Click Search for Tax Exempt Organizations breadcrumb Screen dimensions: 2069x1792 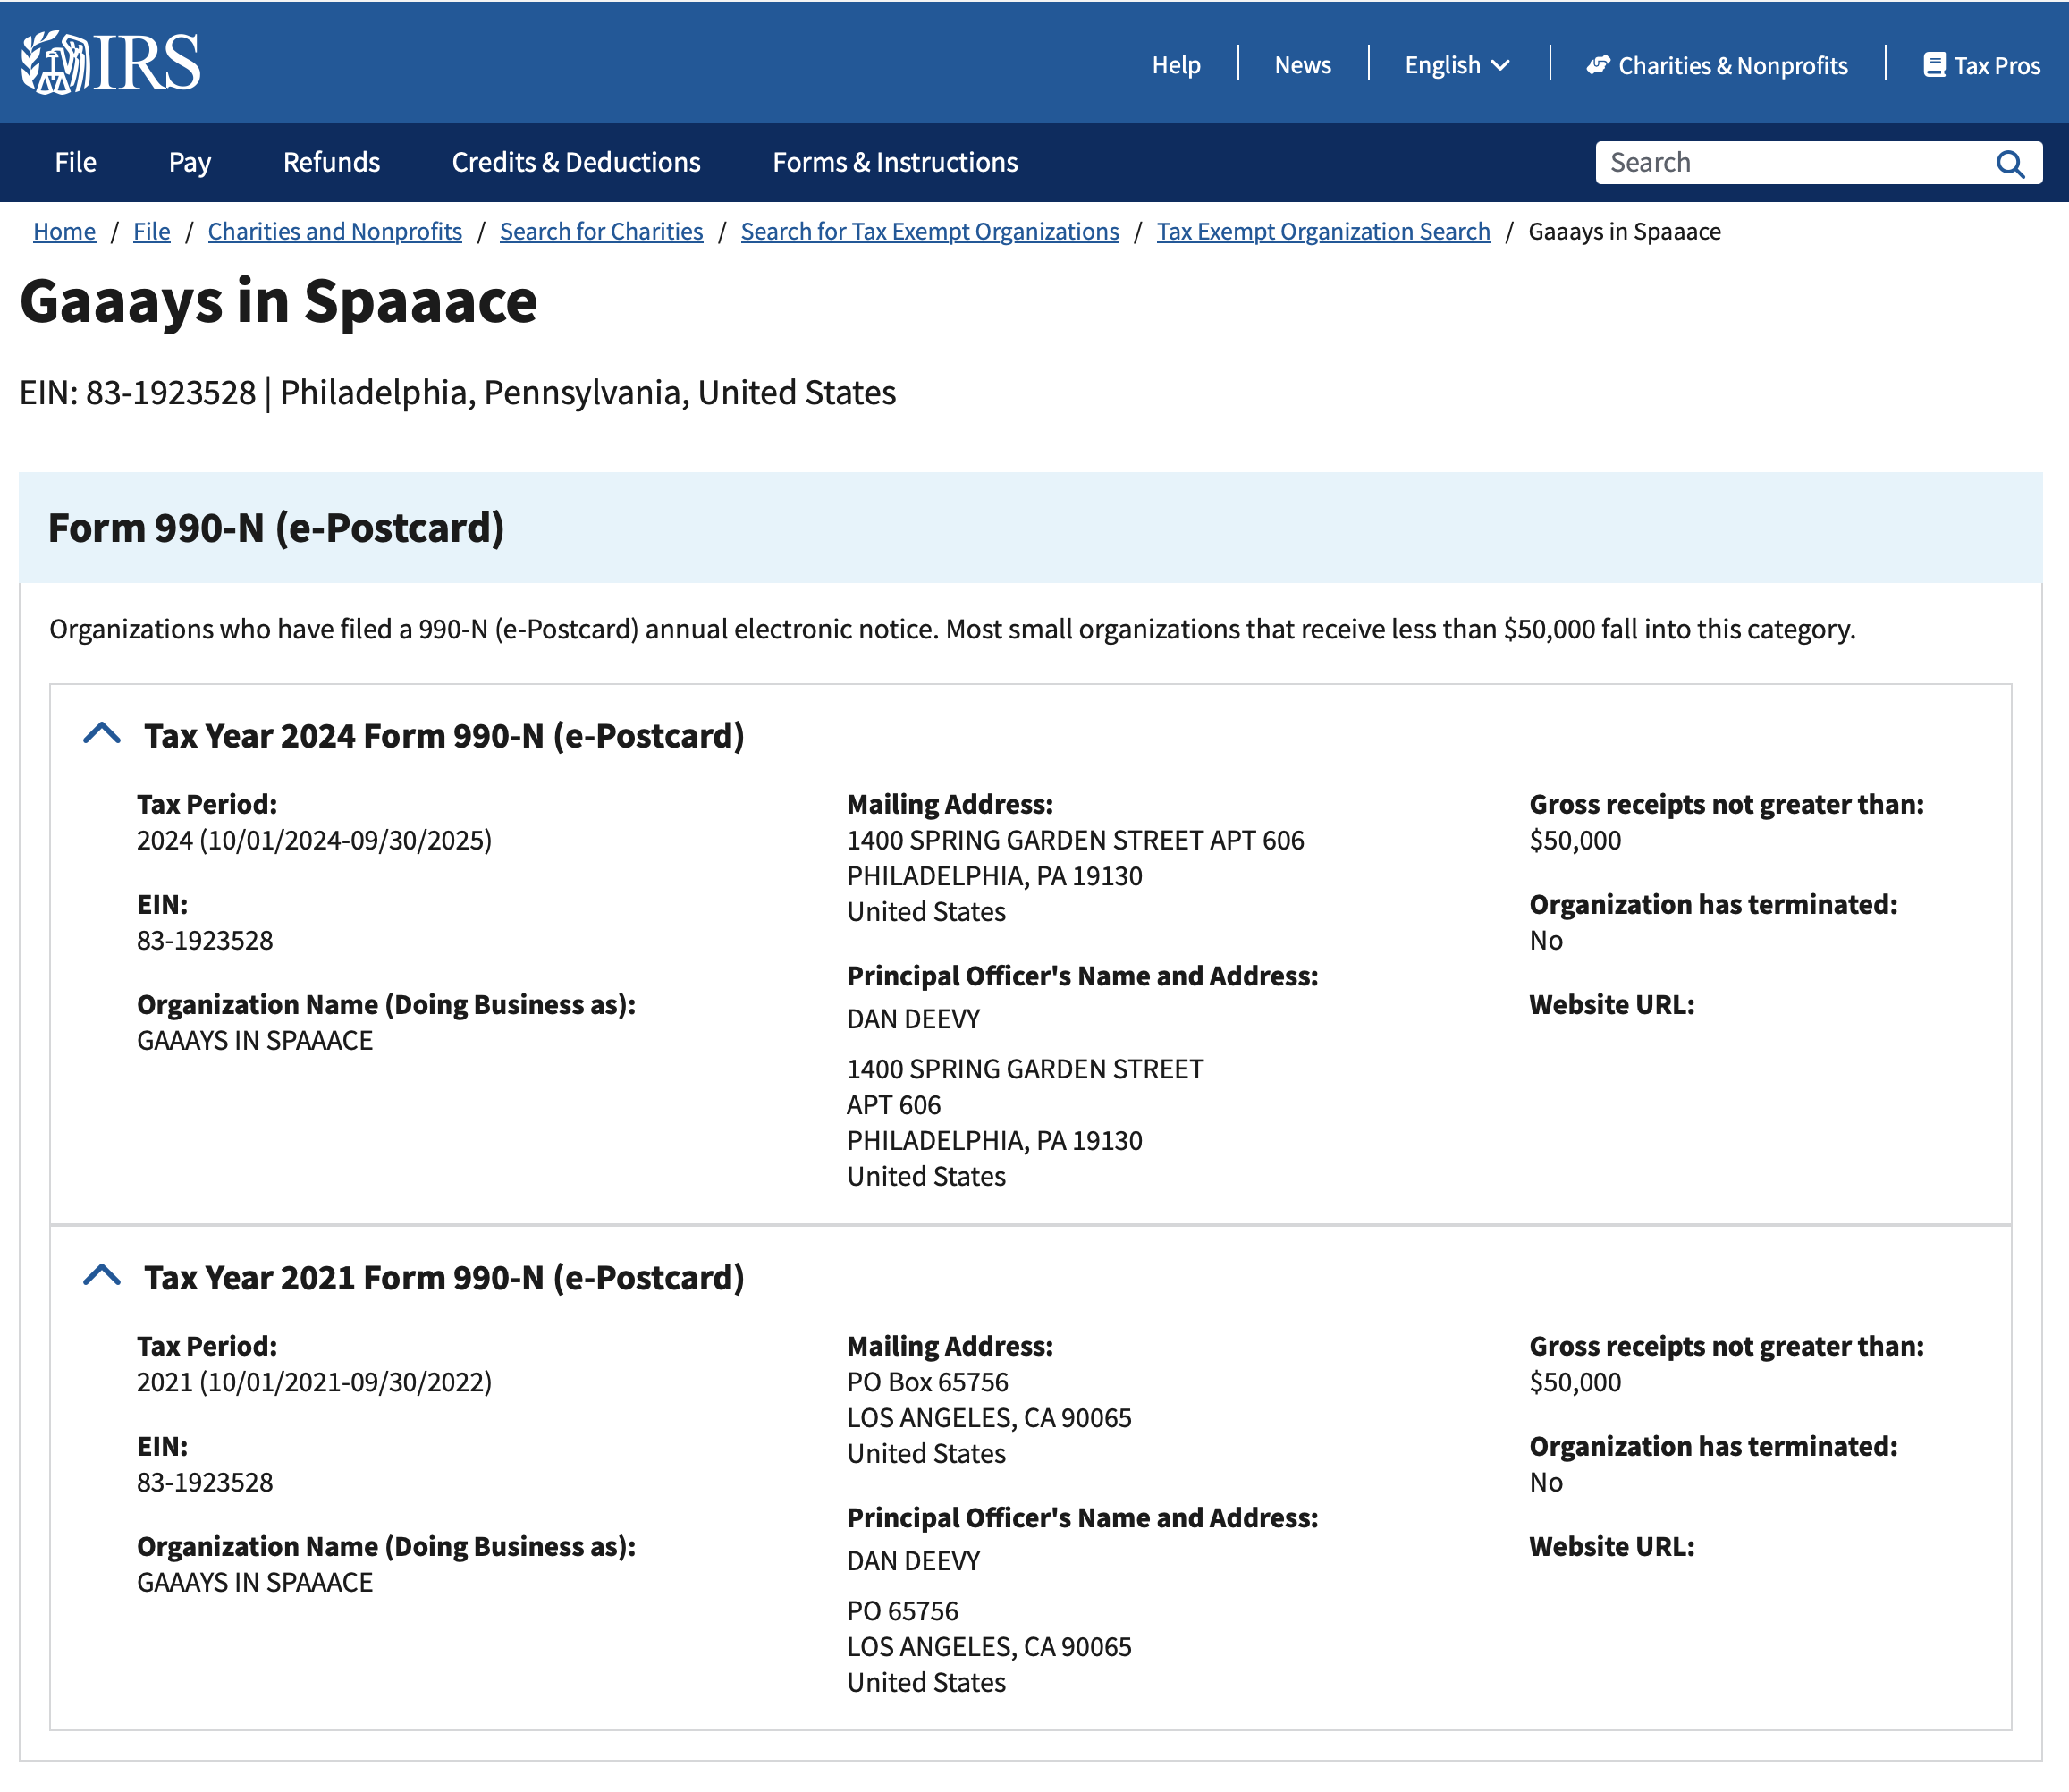tap(929, 231)
